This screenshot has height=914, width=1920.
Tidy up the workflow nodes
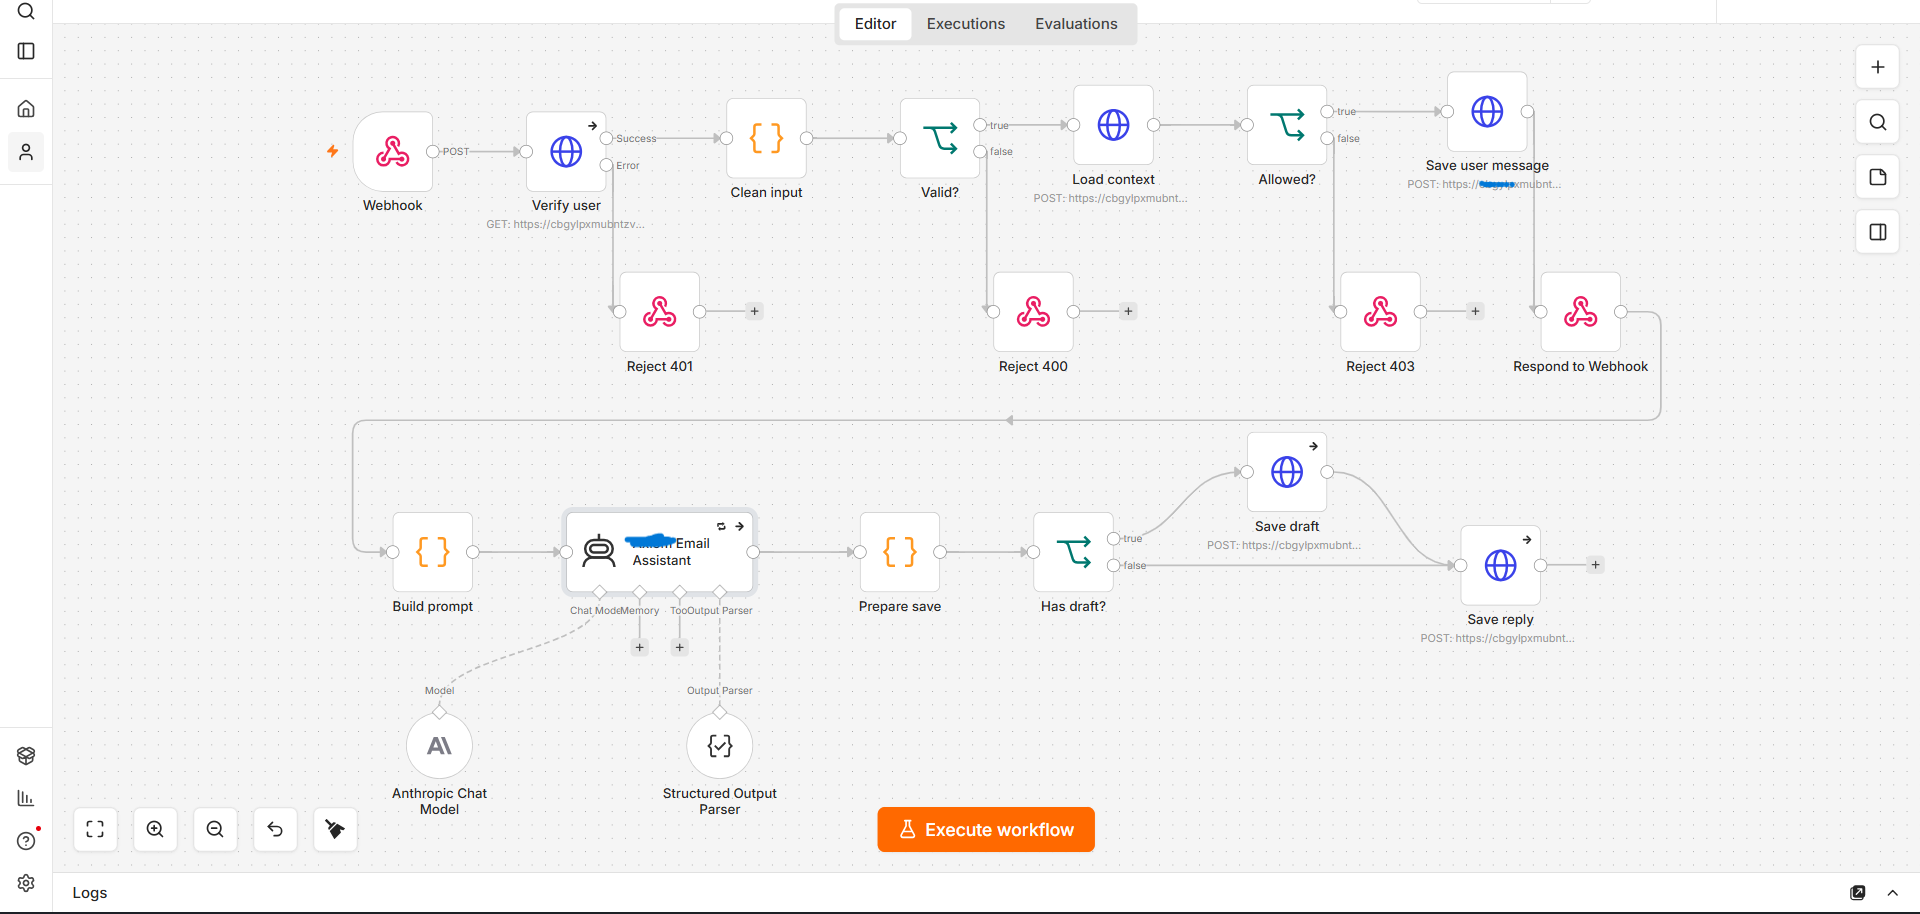tap(335, 830)
